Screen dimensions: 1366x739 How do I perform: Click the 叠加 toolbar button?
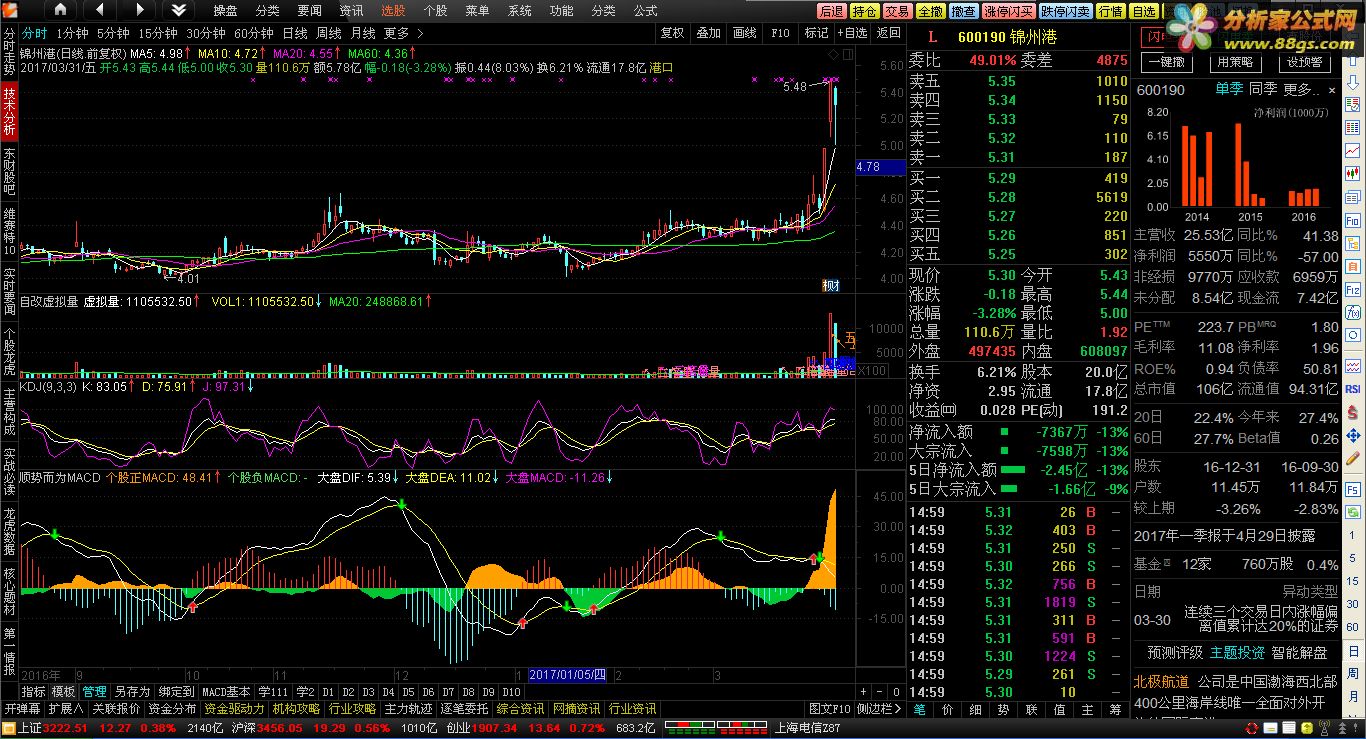pyautogui.click(x=709, y=33)
